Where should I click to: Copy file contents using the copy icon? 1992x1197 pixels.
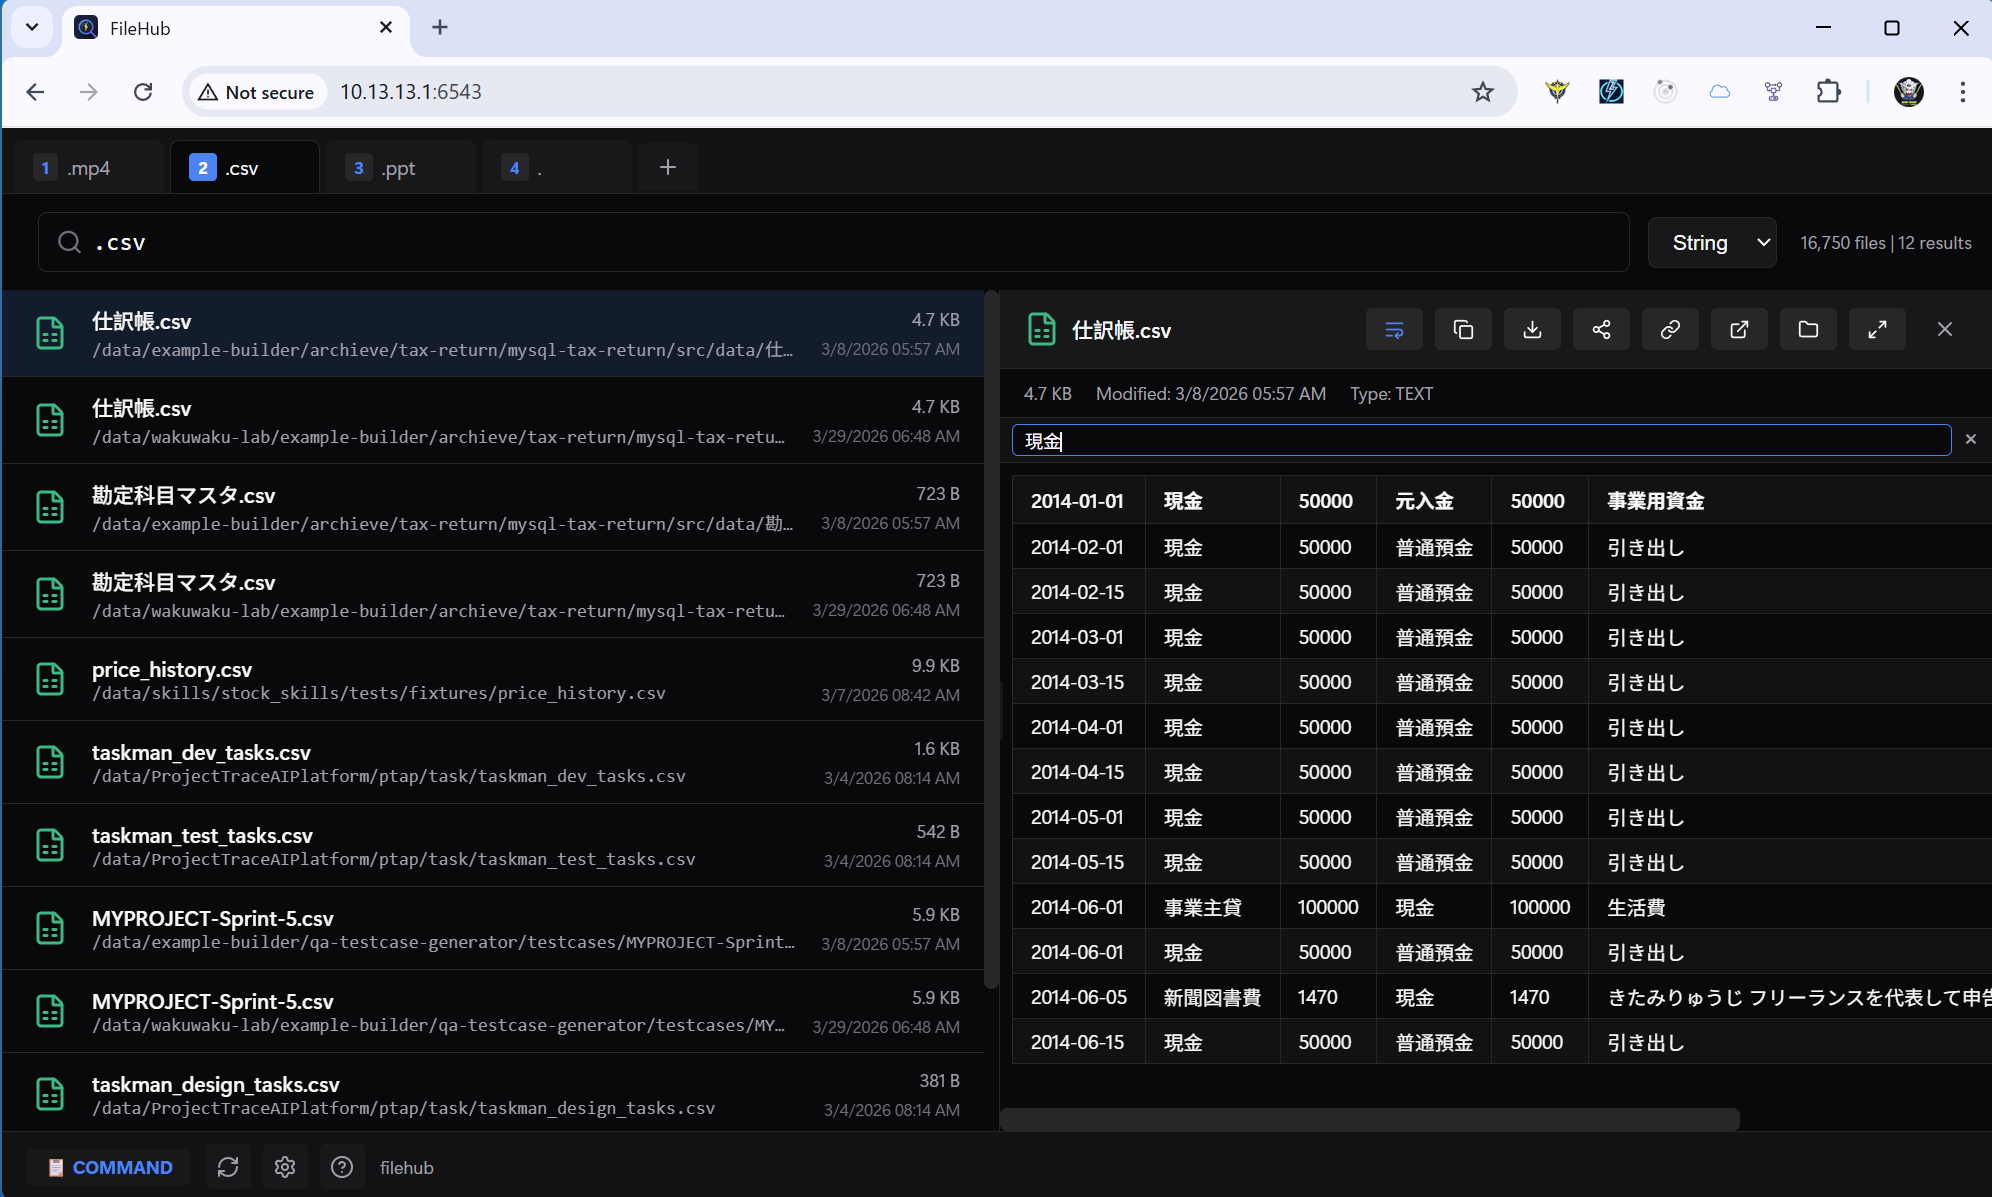point(1463,329)
